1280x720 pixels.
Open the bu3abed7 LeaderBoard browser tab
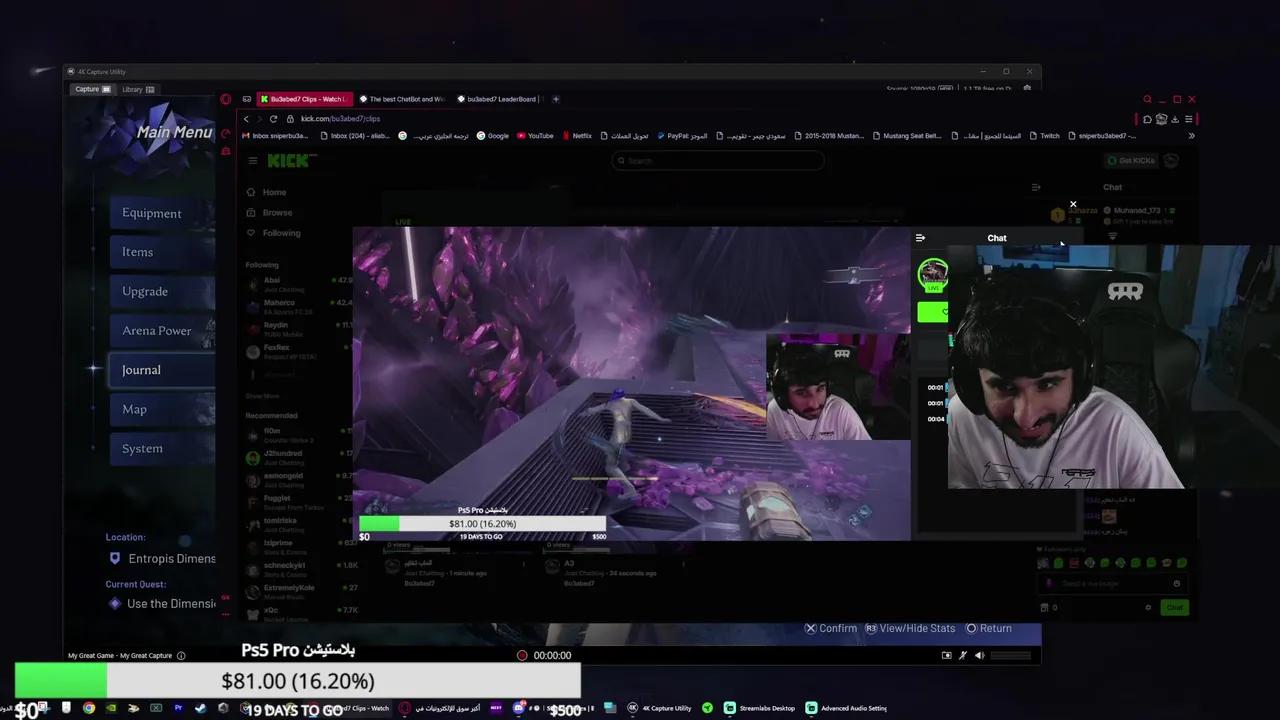tap(499, 99)
